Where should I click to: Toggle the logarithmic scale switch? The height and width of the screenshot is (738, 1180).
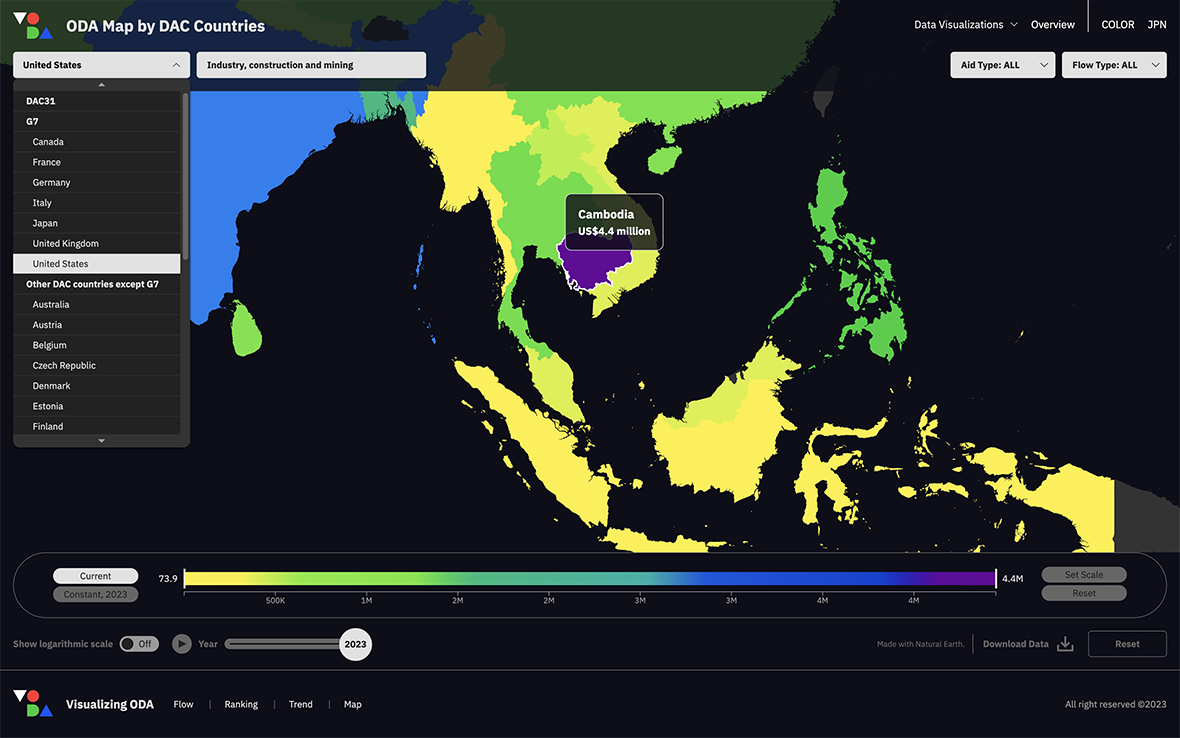pos(139,644)
